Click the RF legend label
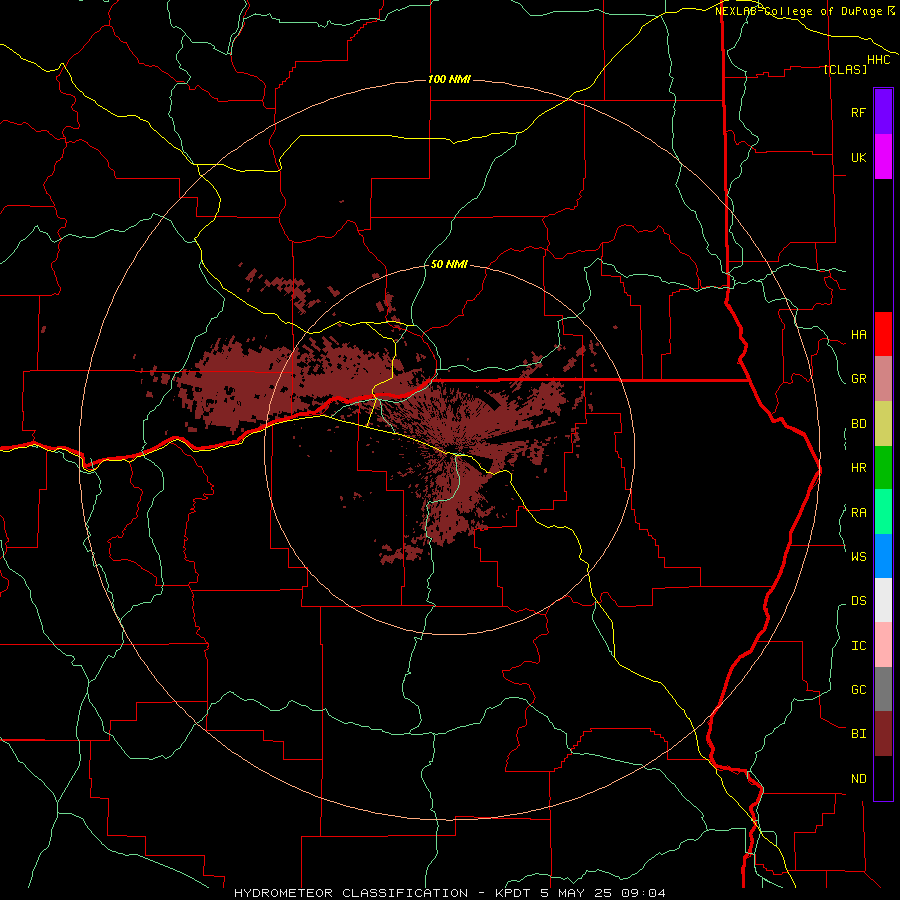Image resolution: width=900 pixels, height=900 pixels. click(x=858, y=113)
